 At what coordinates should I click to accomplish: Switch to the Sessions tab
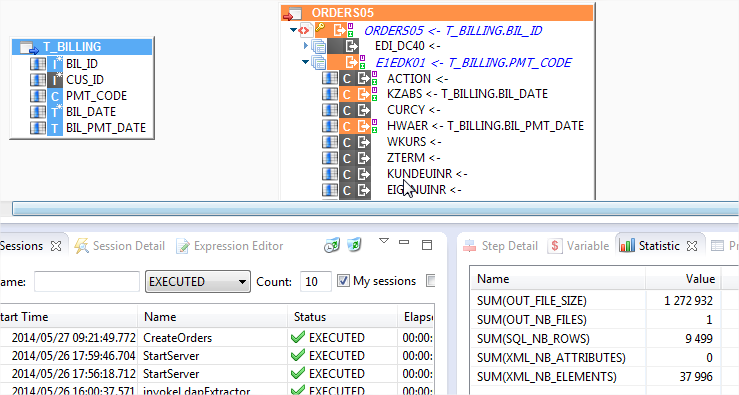(22, 246)
